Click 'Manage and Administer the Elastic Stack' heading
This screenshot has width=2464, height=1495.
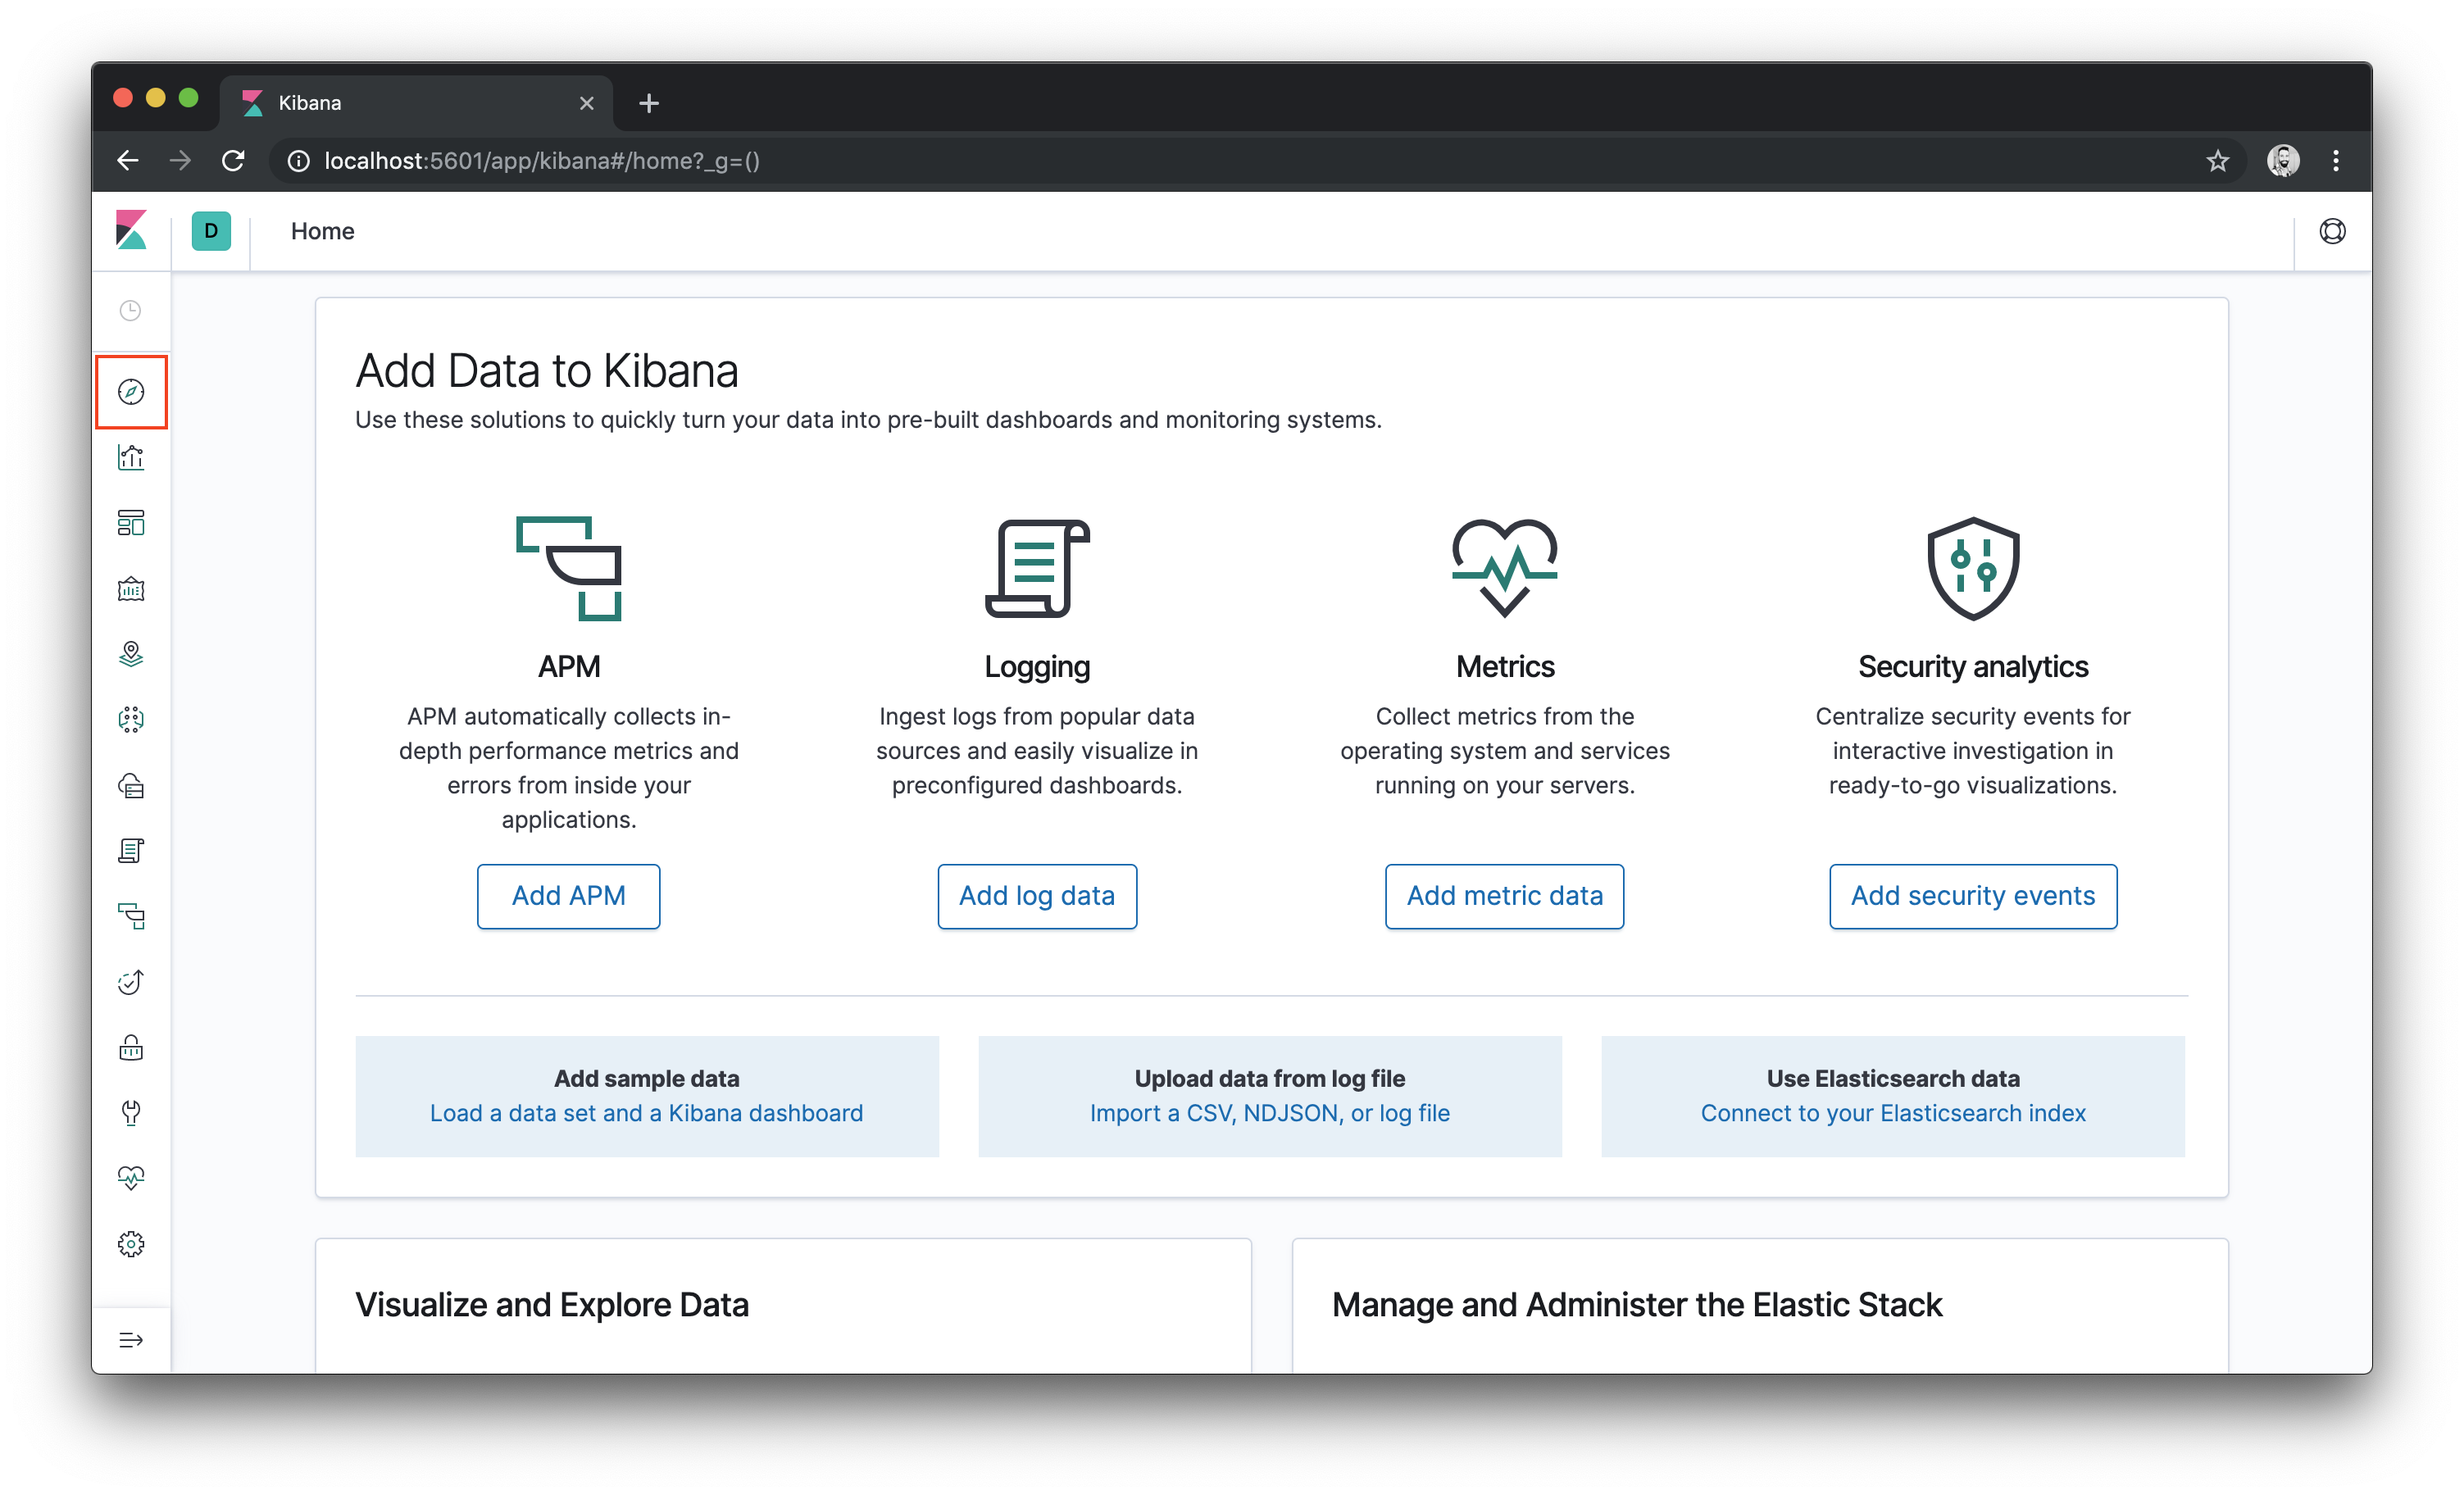click(1637, 1304)
